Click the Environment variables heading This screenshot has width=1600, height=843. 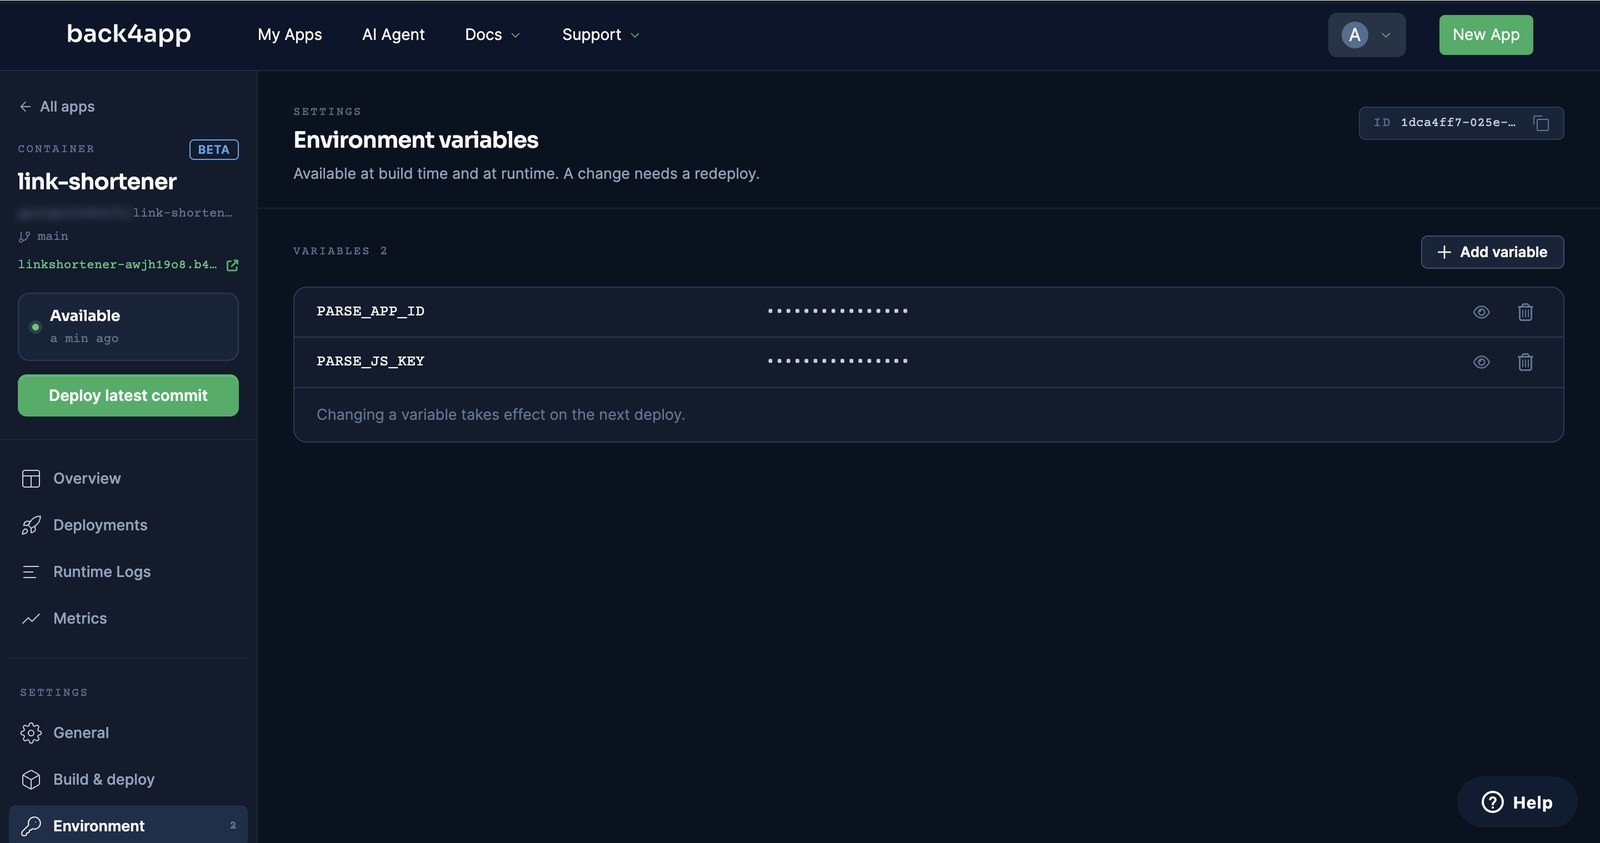(x=416, y=140)
